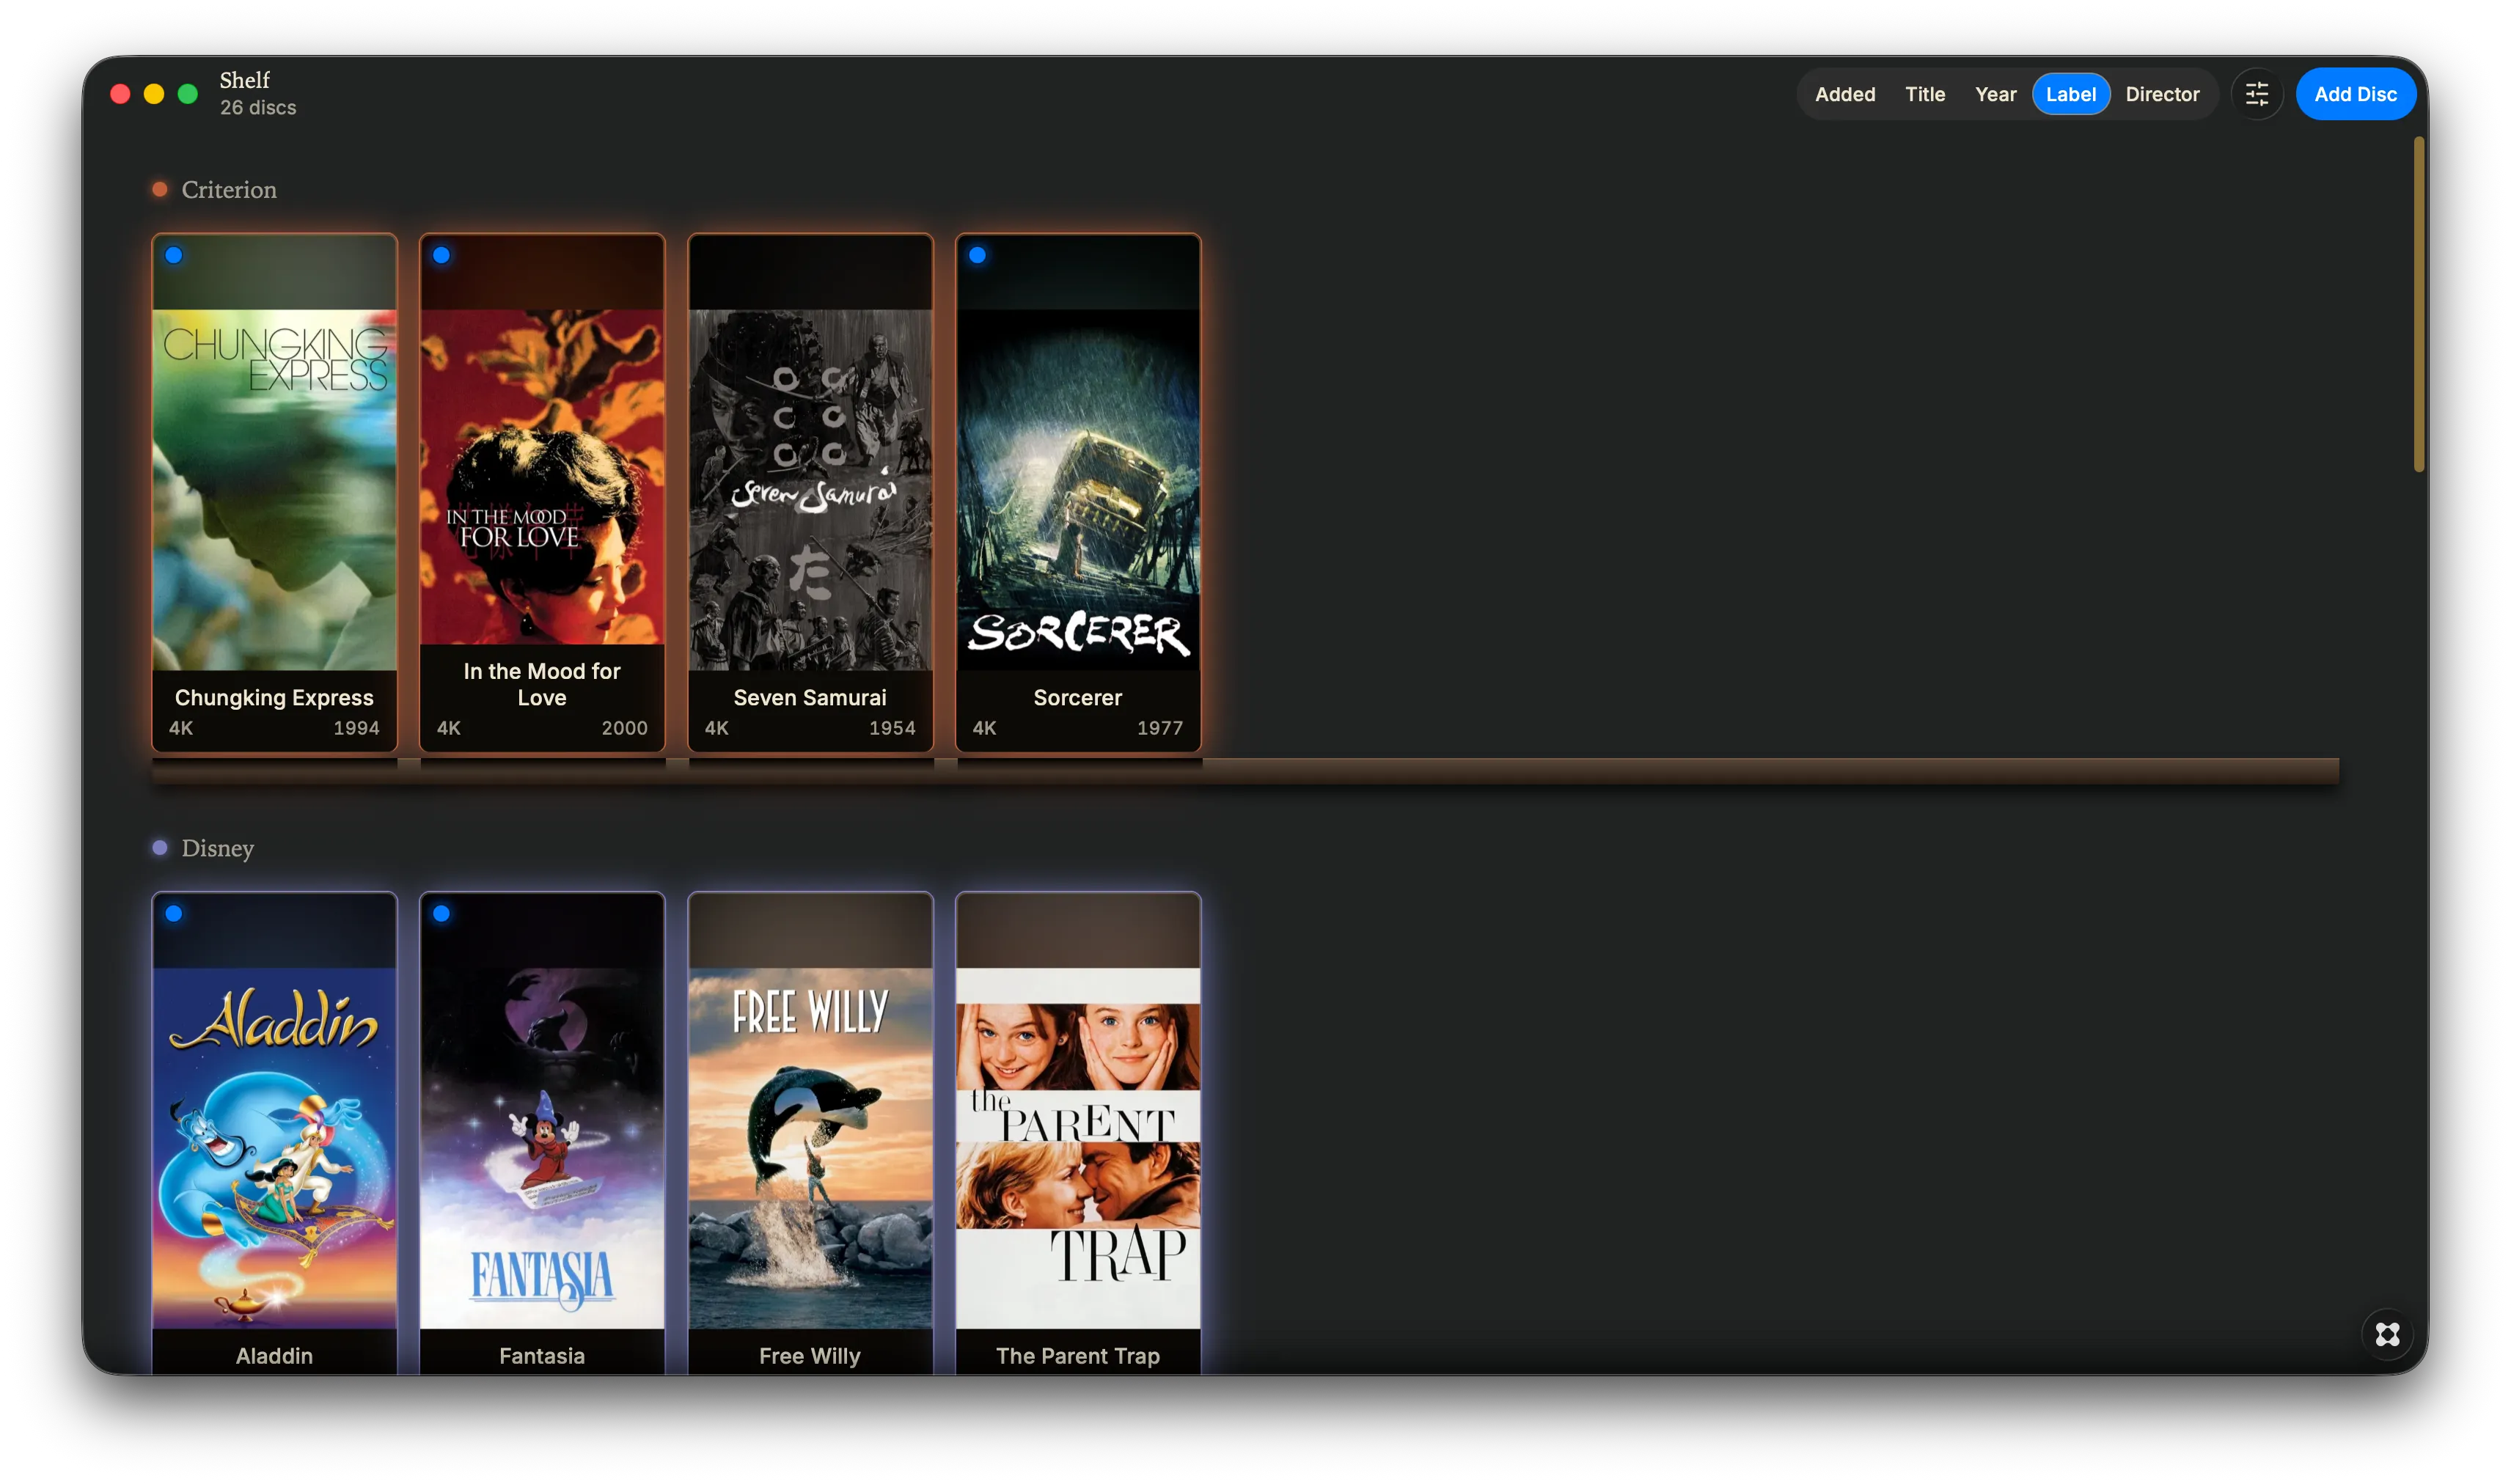Select the Label sort option
This screenshot has height=1484, width=2511.
(x=2070, y=94)
